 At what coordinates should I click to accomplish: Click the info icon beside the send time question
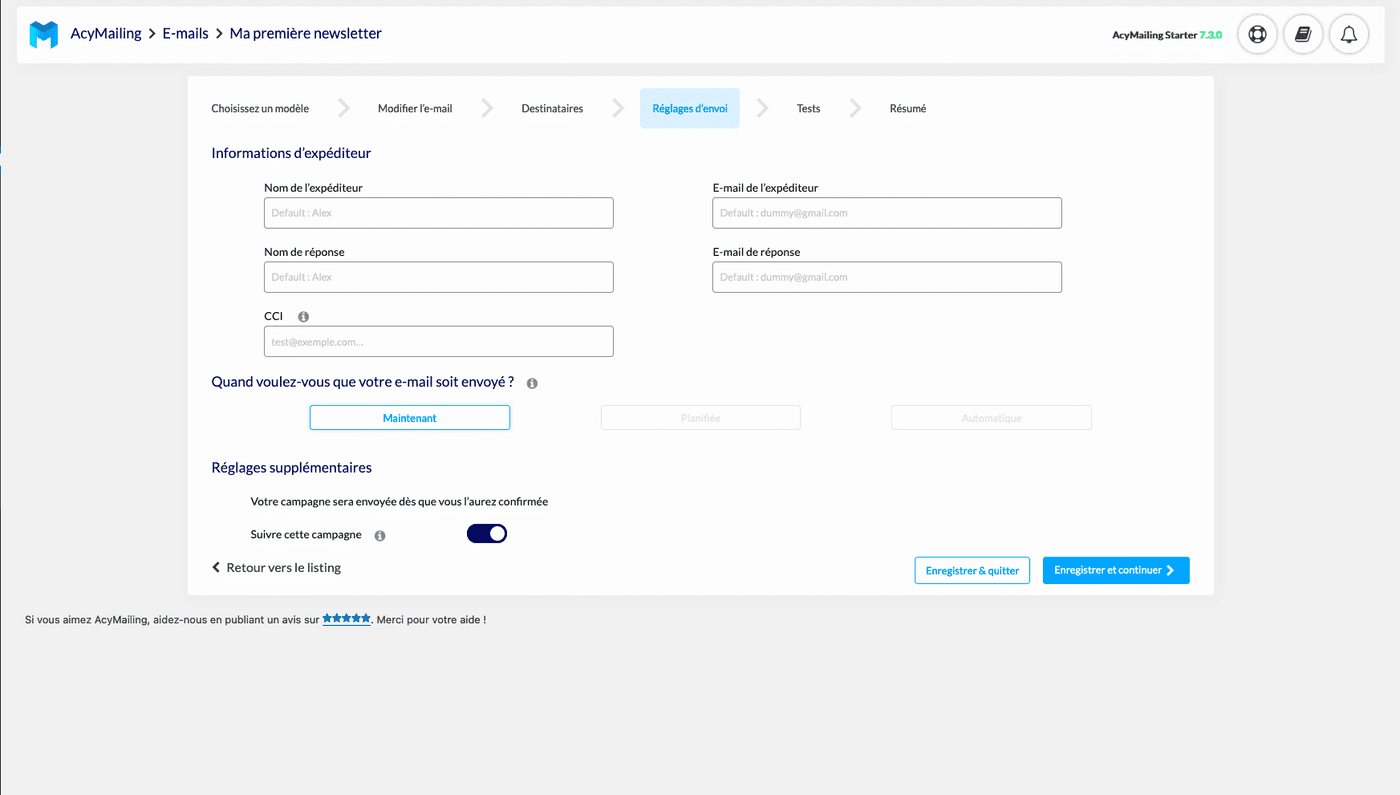click(531, 382)
